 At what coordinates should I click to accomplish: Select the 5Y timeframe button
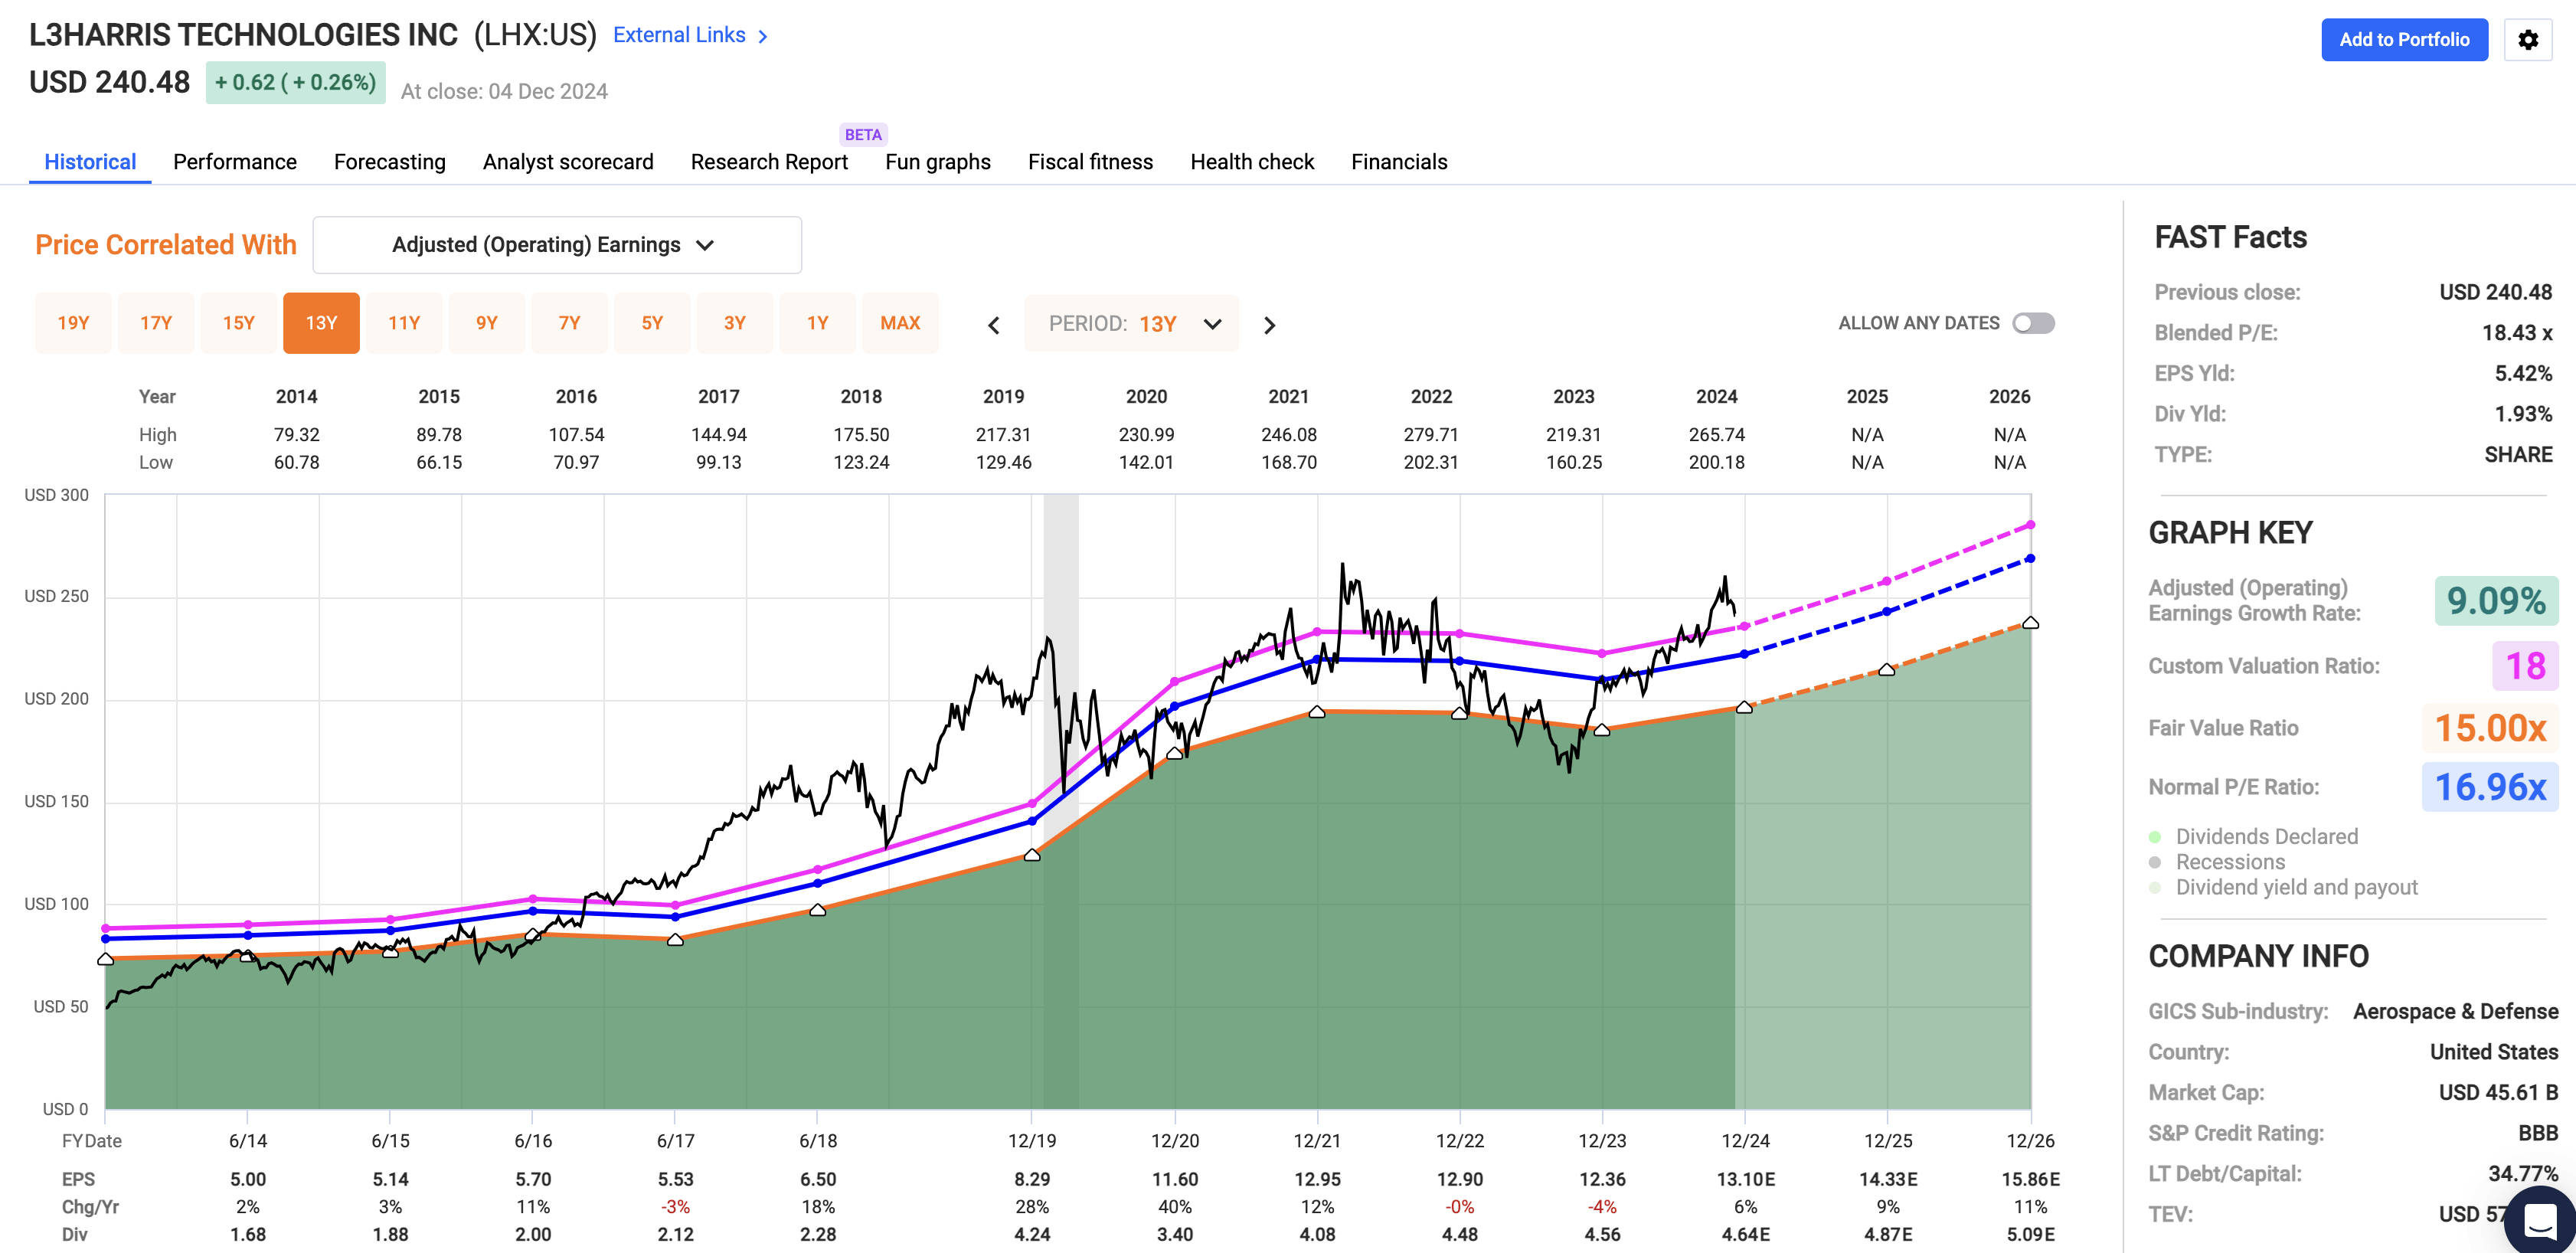(x=652, y=322)
